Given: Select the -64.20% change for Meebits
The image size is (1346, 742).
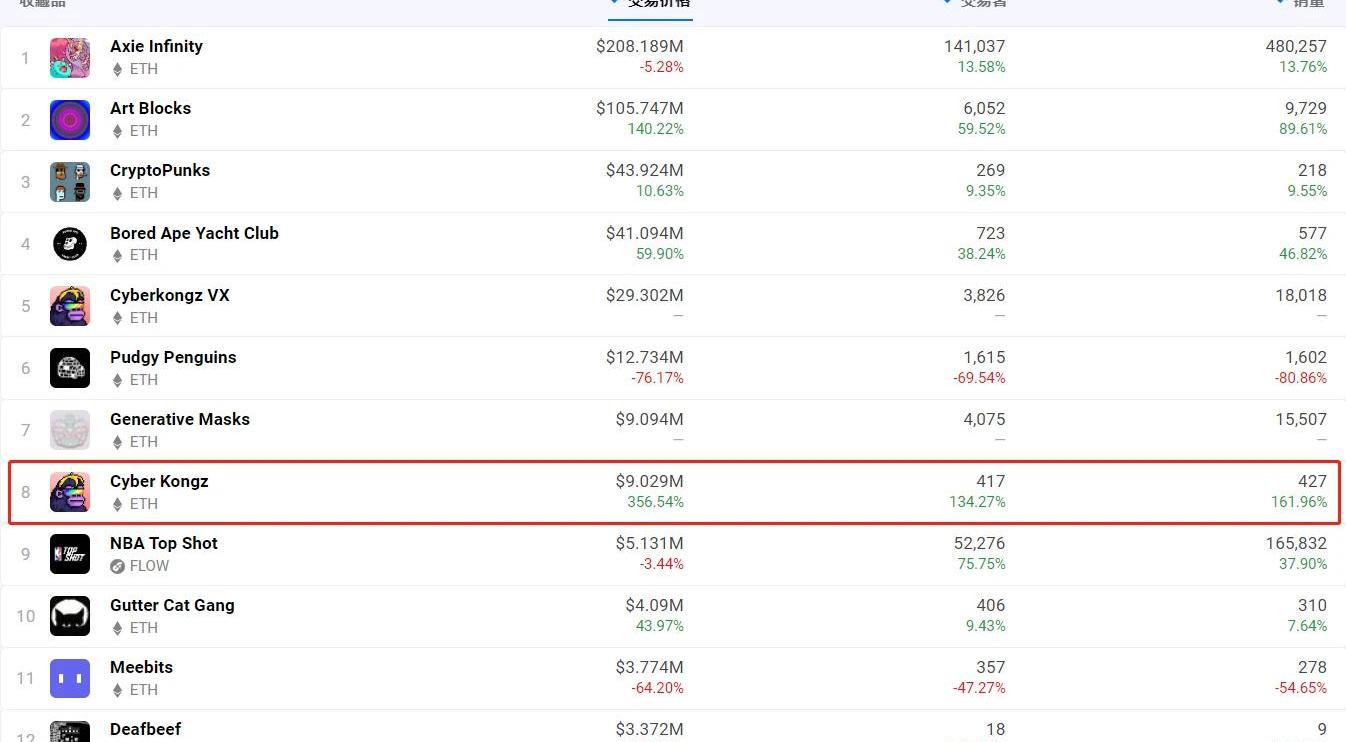Looking at the screenshot, I should (x=658, y=688).
